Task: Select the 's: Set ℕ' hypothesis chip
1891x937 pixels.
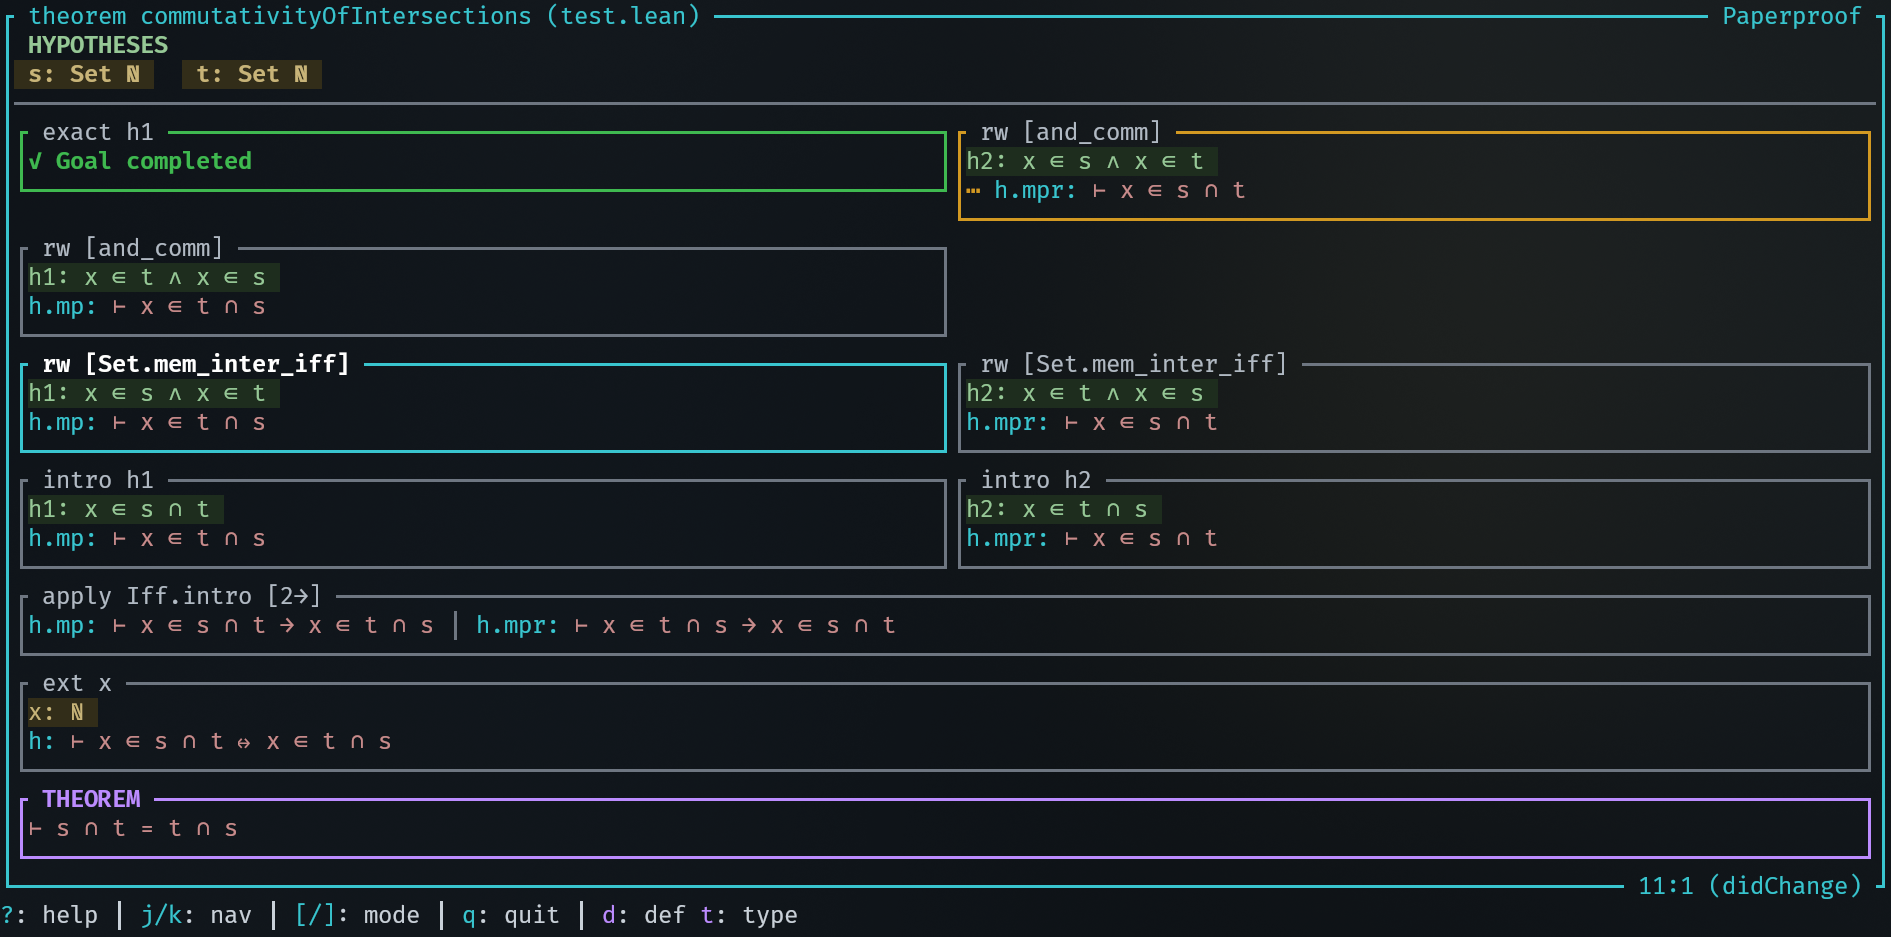Action: click(85, 75)
